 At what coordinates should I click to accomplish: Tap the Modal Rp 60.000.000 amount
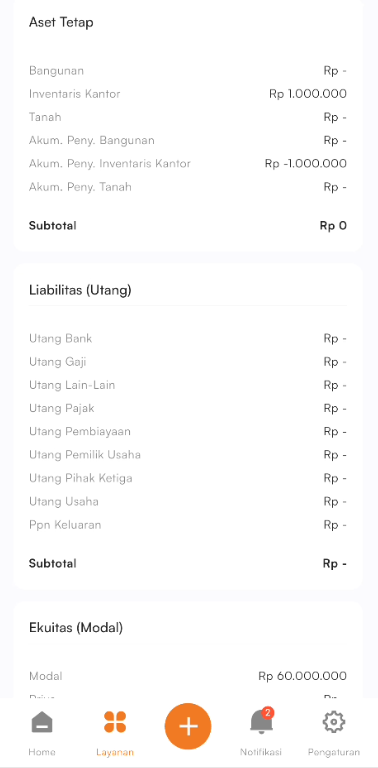(303, 676)
